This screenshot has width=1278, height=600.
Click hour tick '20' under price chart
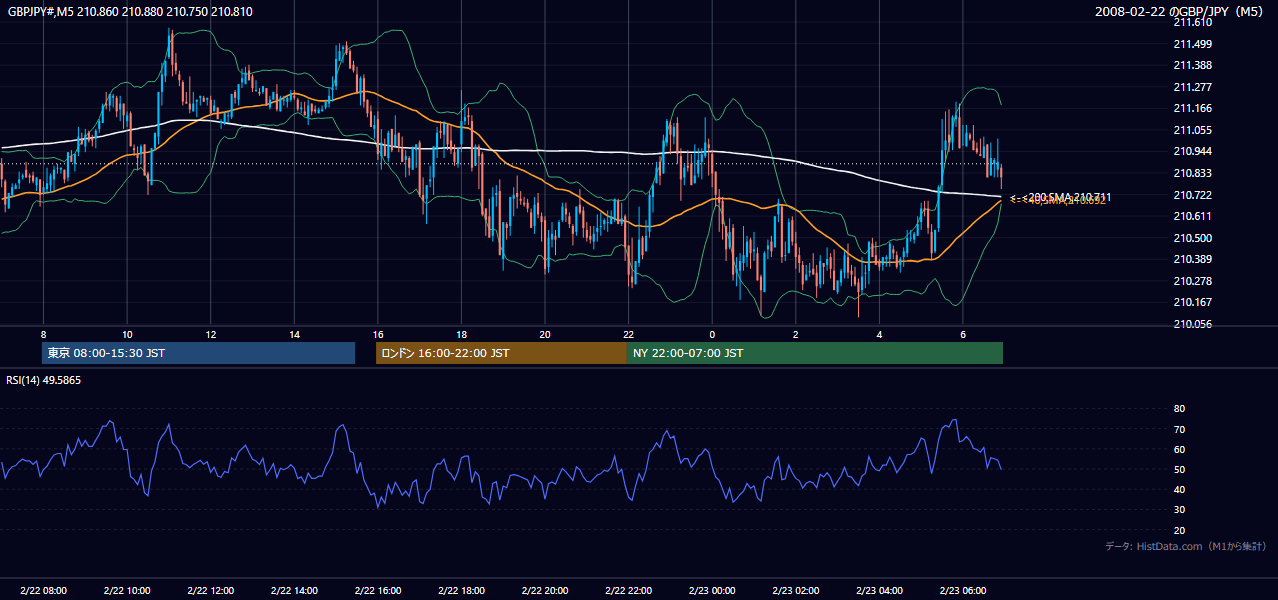click(545, 334)
